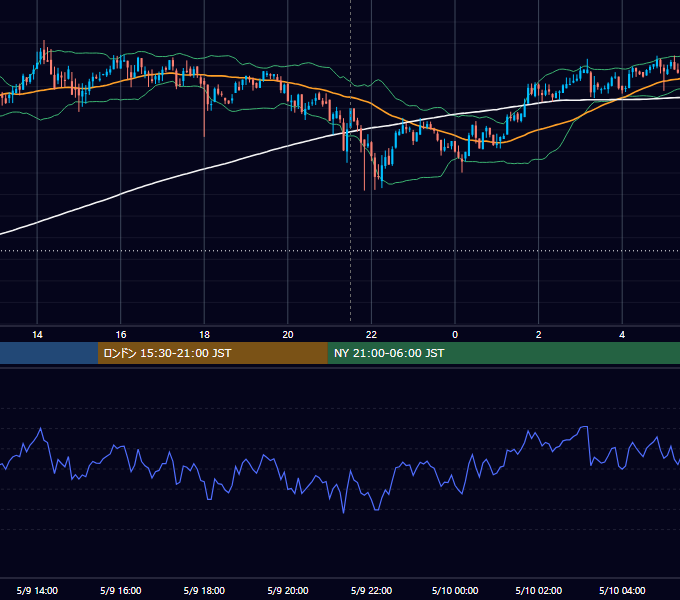This screenshot has width=680, height=600.
Task: Click the oscillator's flat-top peak after 02:00
Action: point(584,427)
